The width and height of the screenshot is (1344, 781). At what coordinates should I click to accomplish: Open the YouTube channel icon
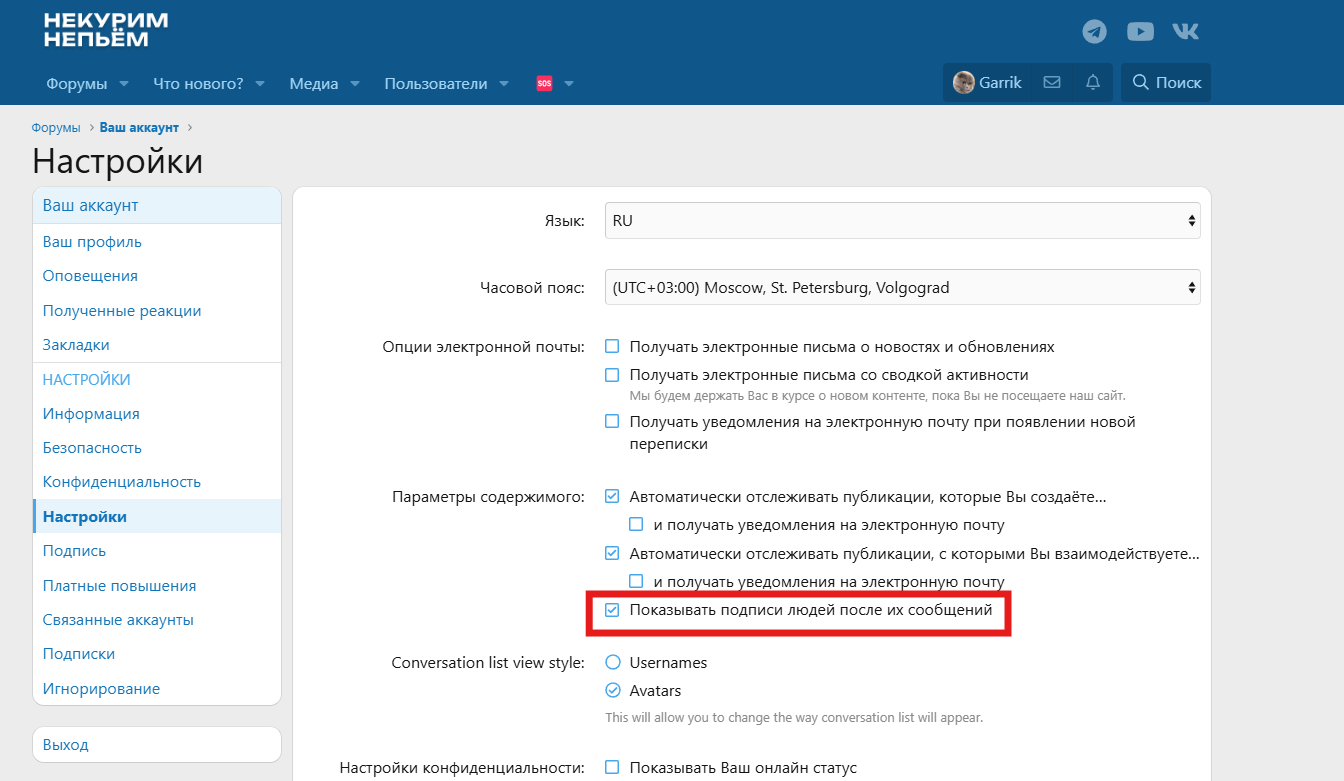pyautogui.click(x=1140, y=32)
